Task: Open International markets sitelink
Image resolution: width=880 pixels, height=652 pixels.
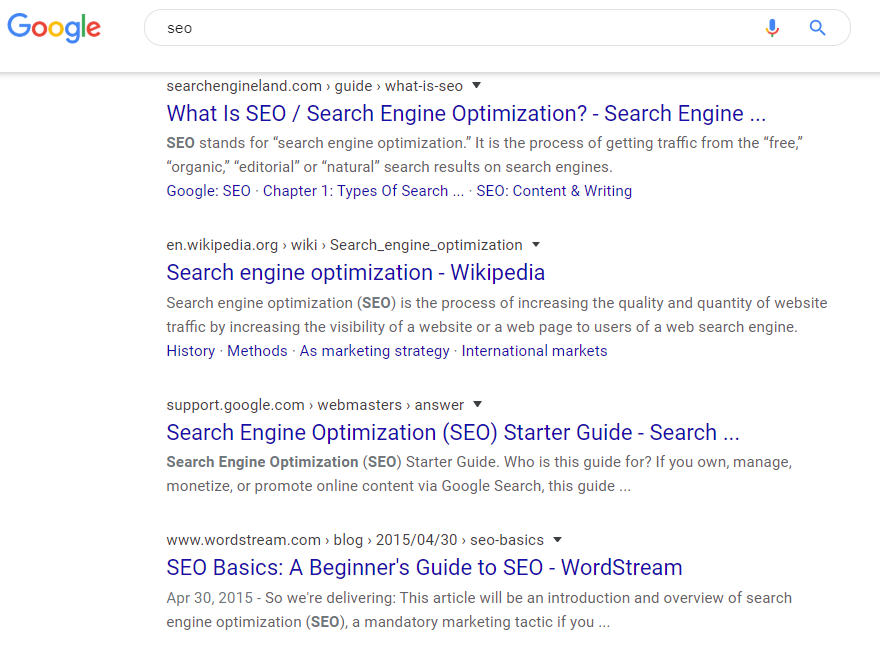Action: tap(534, 351)
